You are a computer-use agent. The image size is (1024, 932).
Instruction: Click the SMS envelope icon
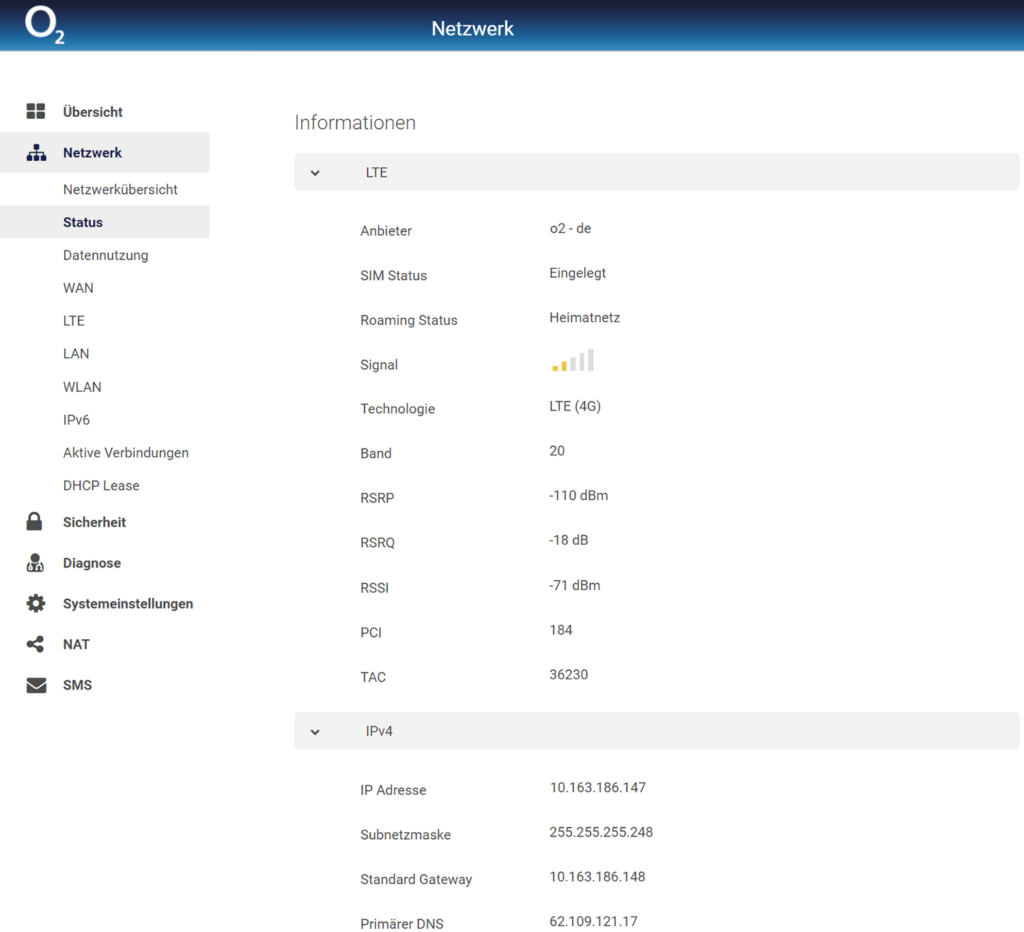[36, 686]
